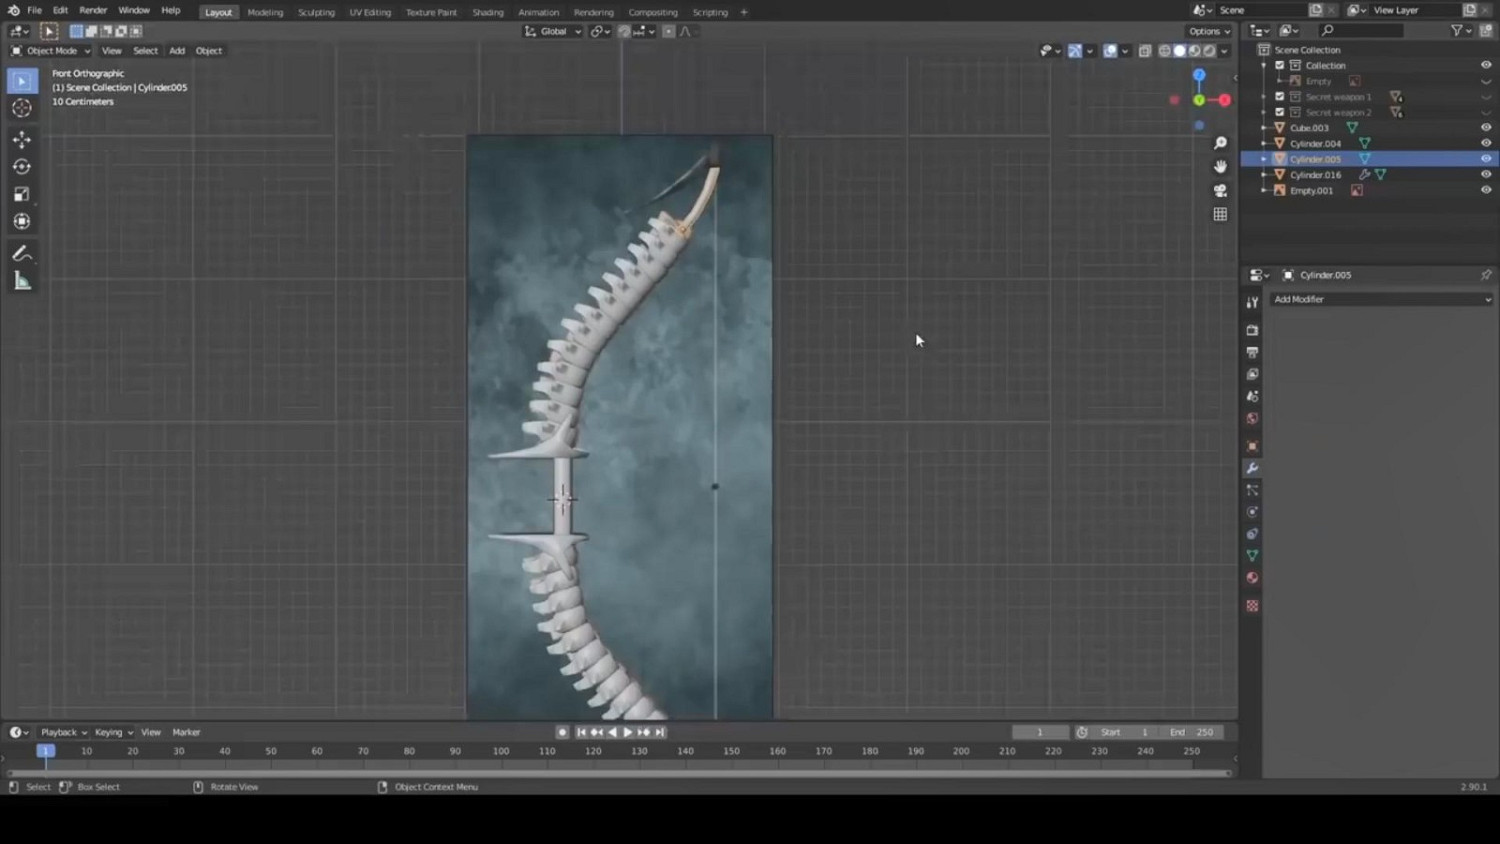Switch to the Sculpting workspace tab
The width and height of the screenshot is (1500, 844).
point(316,12)
